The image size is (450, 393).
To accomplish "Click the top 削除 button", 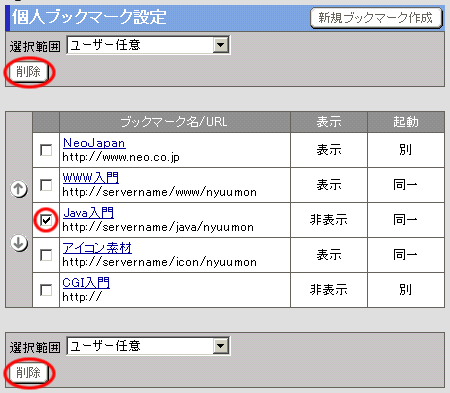I will coord(29,72).
